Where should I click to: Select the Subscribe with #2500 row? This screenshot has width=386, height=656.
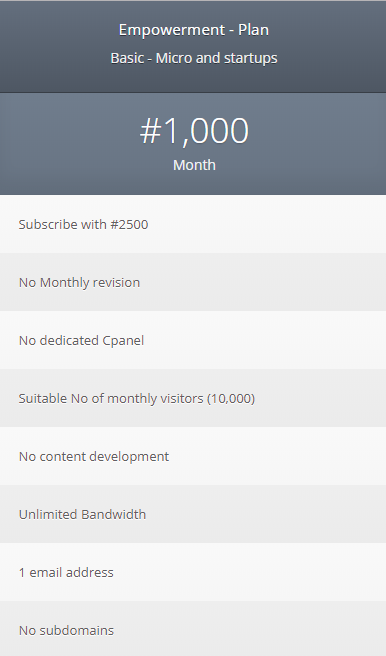(x=193, y=224)
